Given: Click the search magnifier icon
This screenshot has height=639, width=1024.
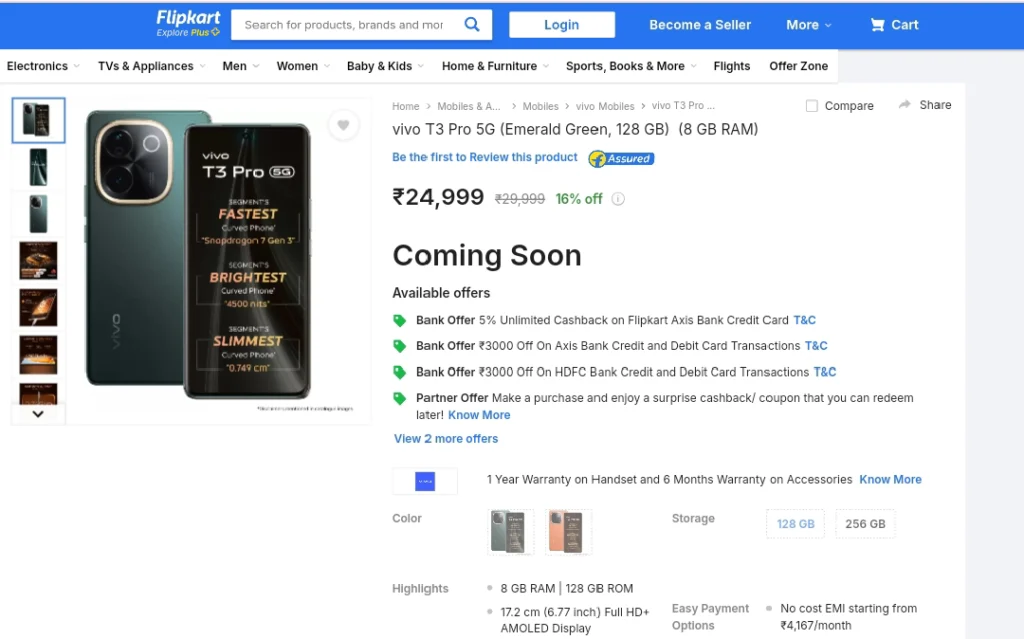Looking at the screenshot, I should (472, 25).
